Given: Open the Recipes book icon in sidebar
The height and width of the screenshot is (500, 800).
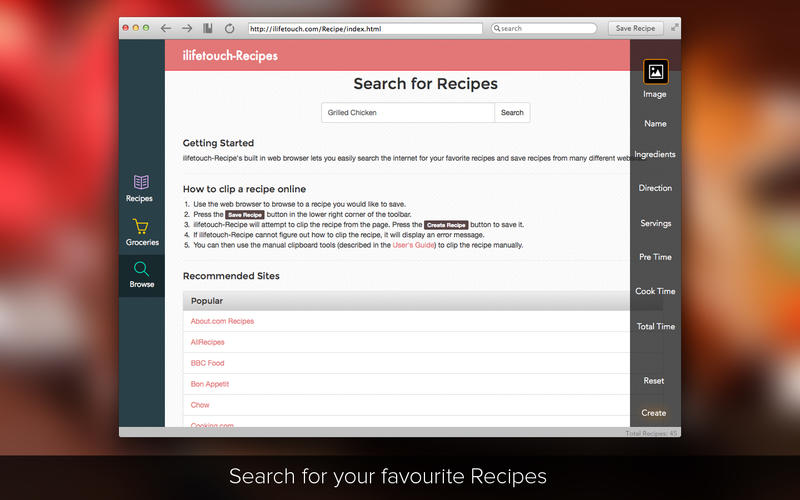Looking at the screenshot, I should coord(141,182).
